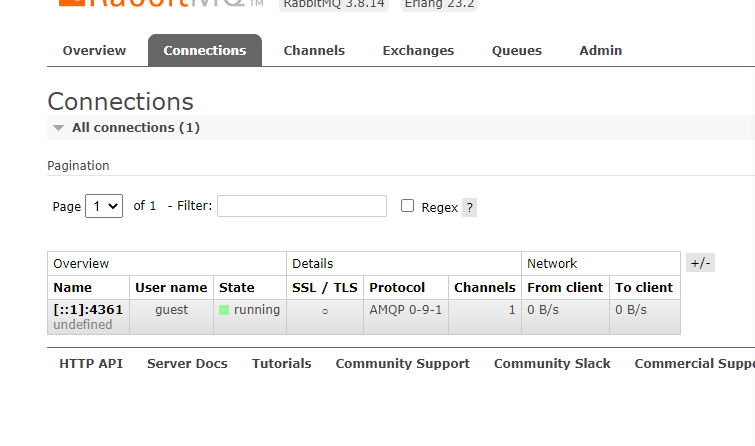The width and height of the screenshot is (755, 446).
Task: Visit the Tutorials link
Action: [281, 364]
